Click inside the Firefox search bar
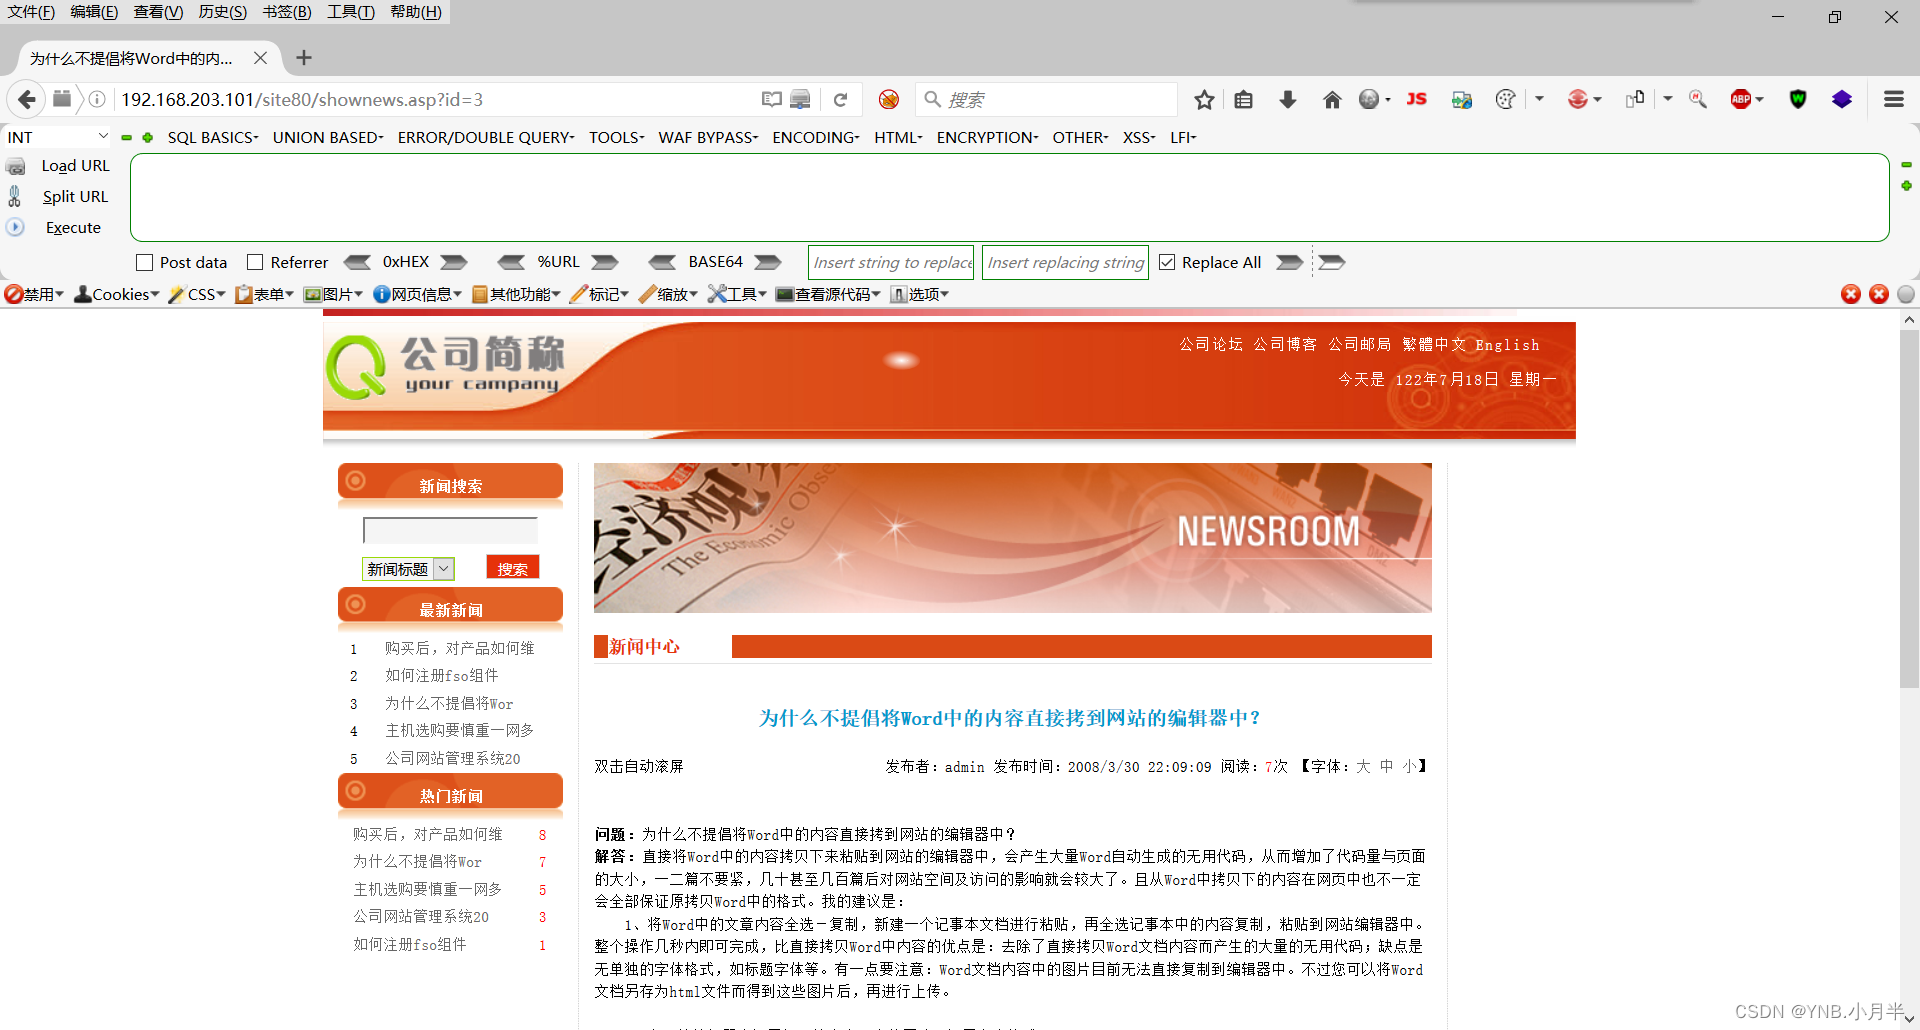 click(x=1046, y=99)
